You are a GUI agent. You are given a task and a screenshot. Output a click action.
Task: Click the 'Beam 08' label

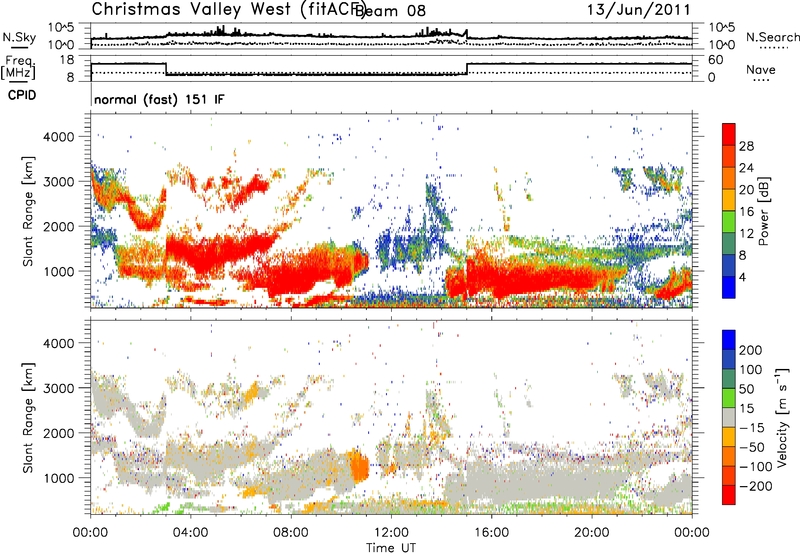click(390, 11)
